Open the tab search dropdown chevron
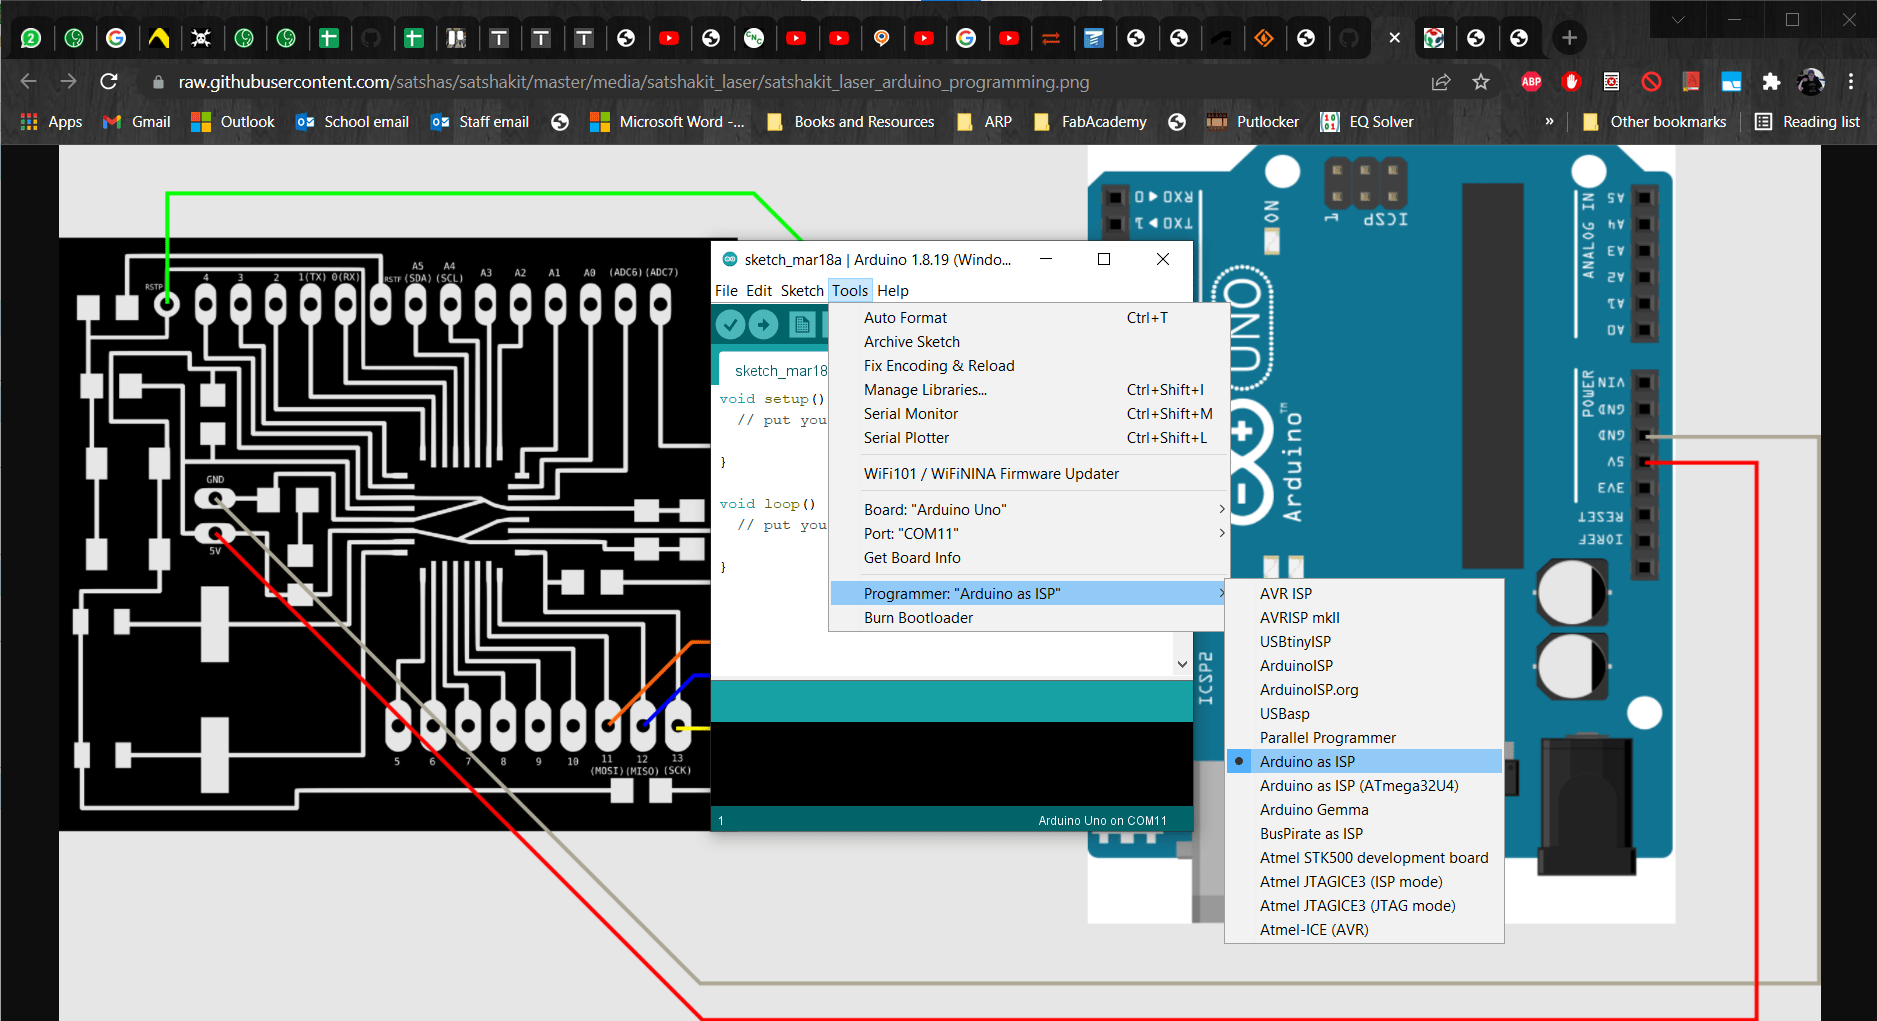The image size is (1877, 1021). pos(1678,19)
